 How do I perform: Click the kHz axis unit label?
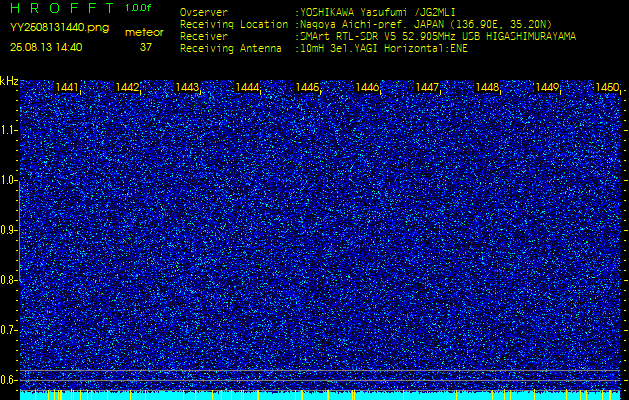click(9, 81)
